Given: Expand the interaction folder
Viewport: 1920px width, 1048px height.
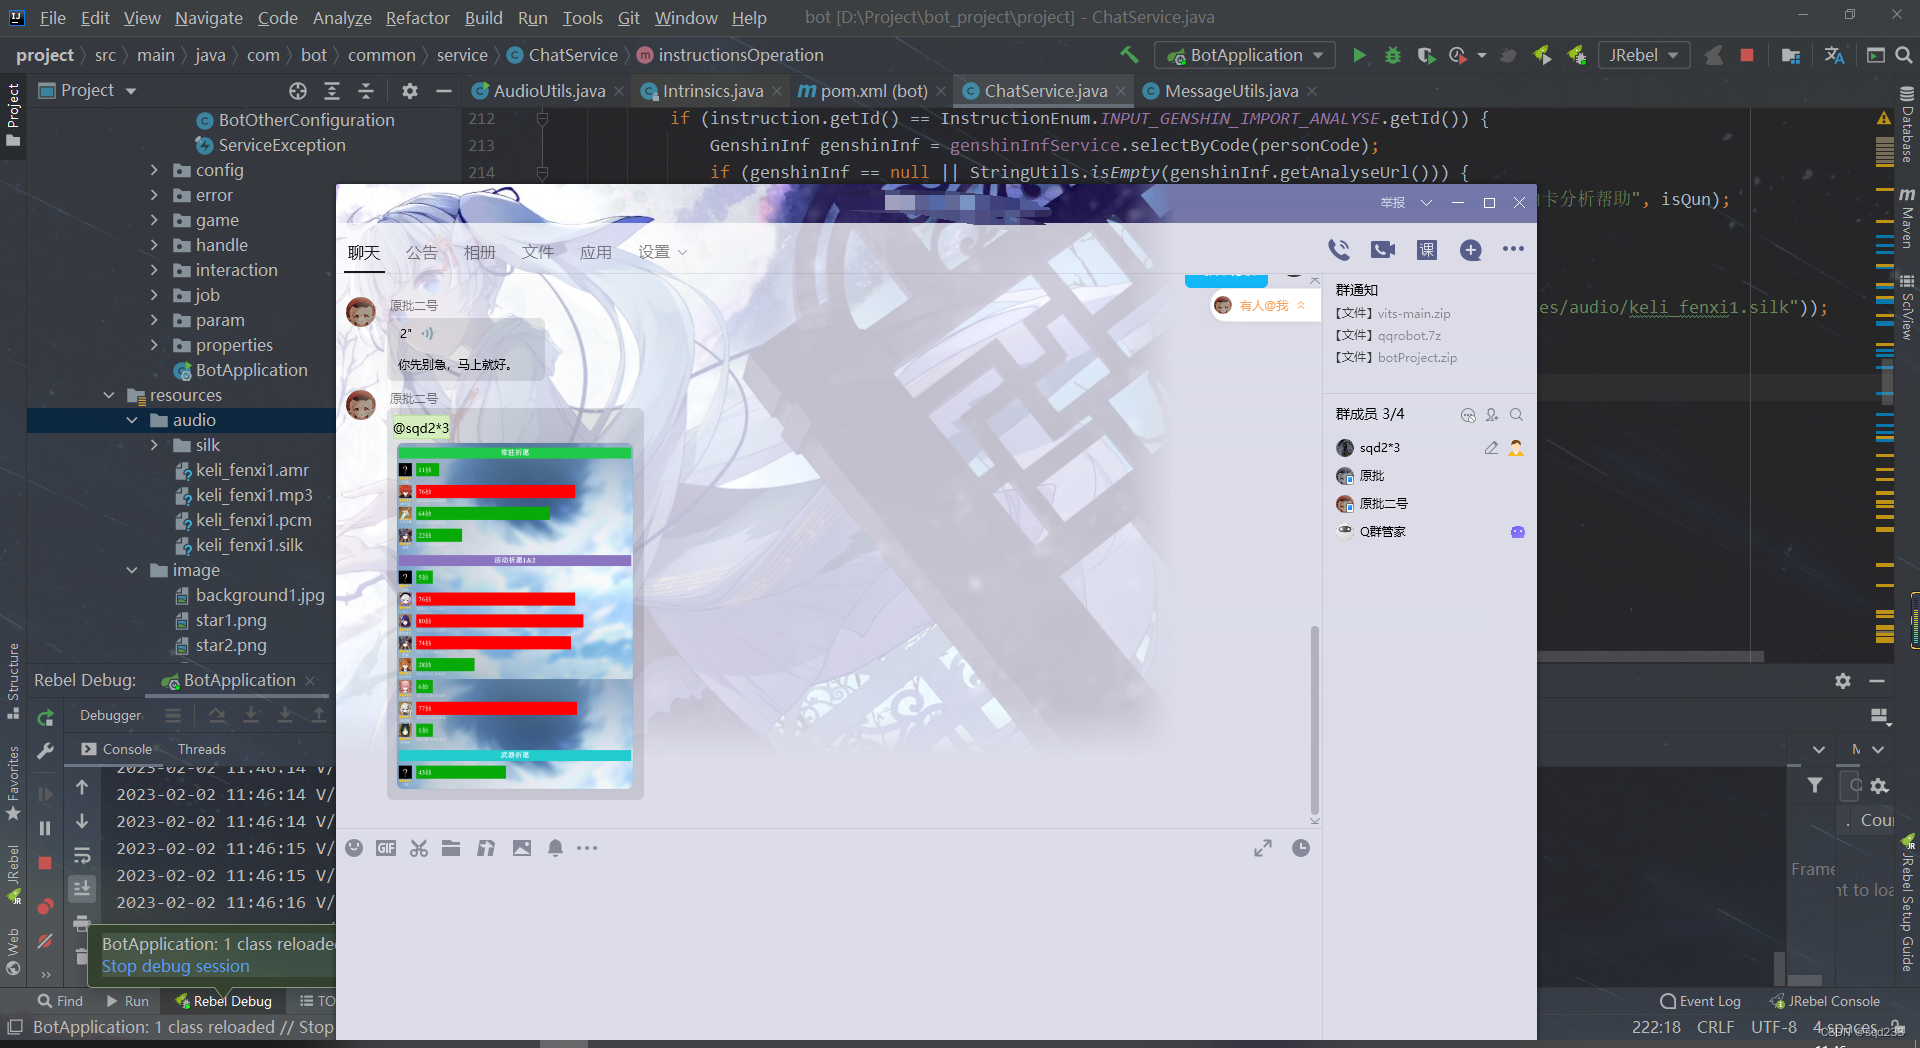Looking at the screenshot, I should click(x=154, y=270).
